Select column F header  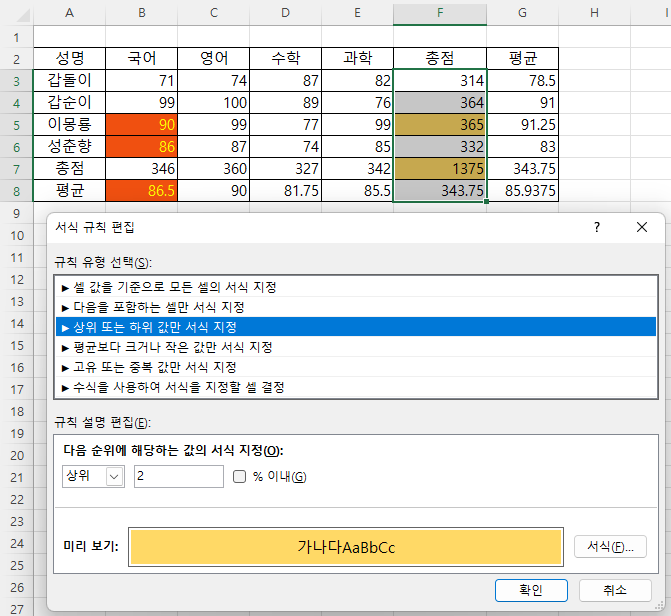point(440,13)
